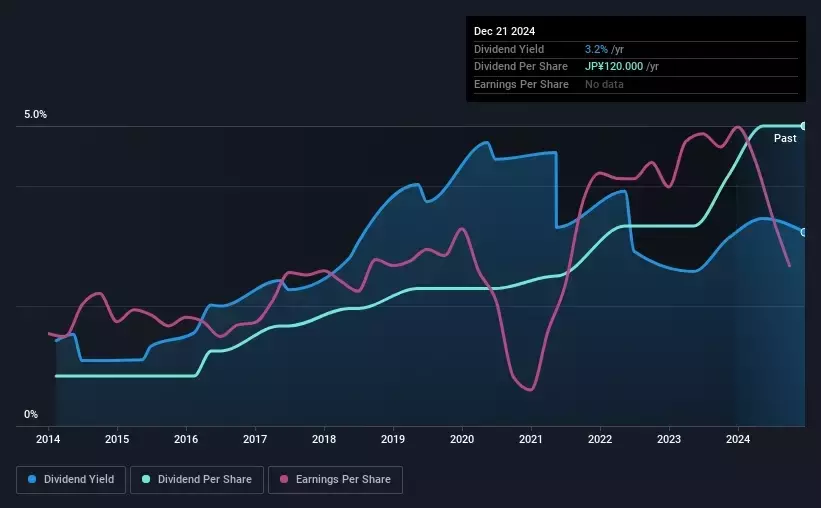This screenshot has height=508, width=821.
Task: Click the 2020 label on the time axis
Action: 462,439
